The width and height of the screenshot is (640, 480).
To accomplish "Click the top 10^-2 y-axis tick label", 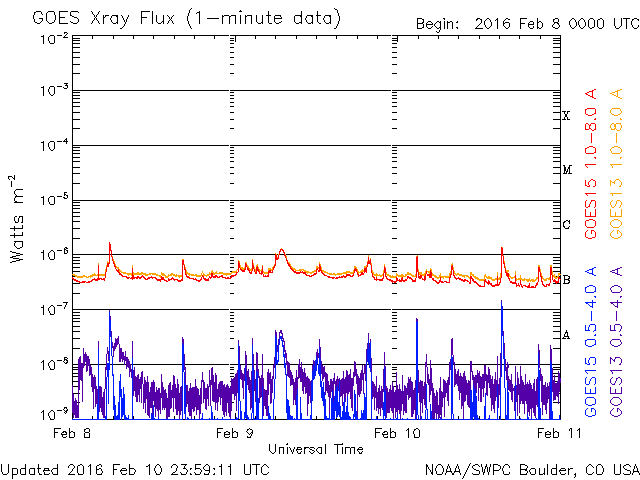I will click(x=54, y=38).
